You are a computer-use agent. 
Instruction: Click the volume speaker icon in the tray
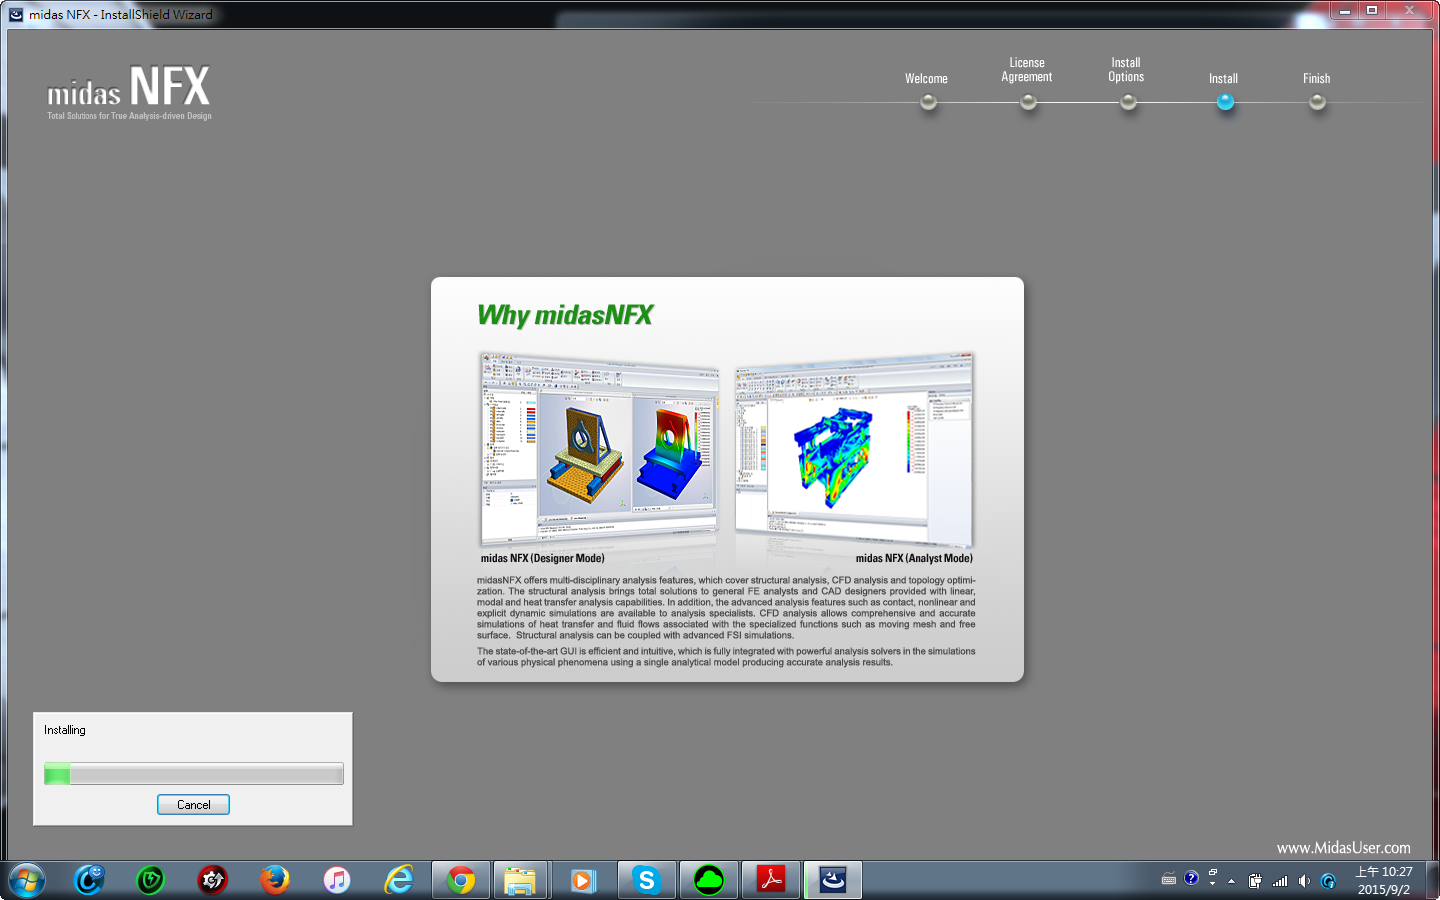[1304, 881]
